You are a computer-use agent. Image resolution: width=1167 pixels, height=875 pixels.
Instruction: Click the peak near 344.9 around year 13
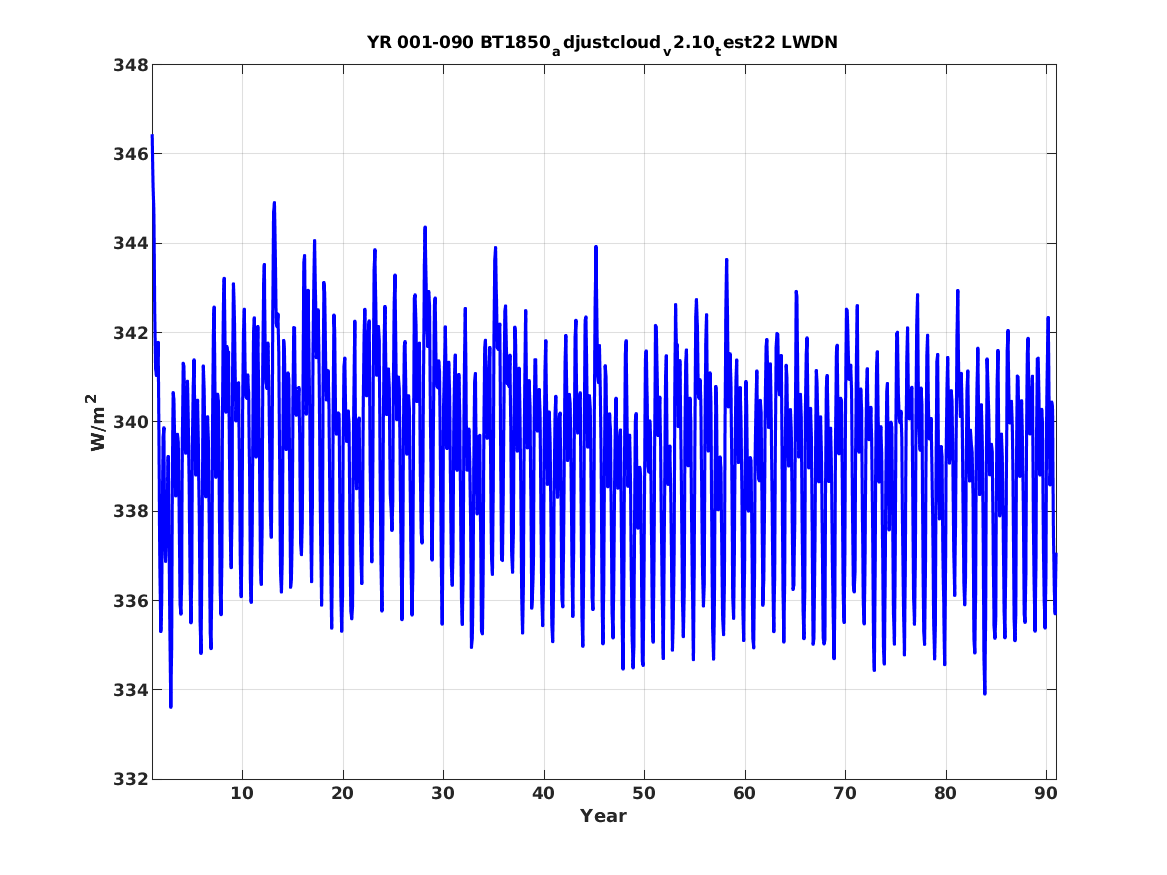point(274,202)
